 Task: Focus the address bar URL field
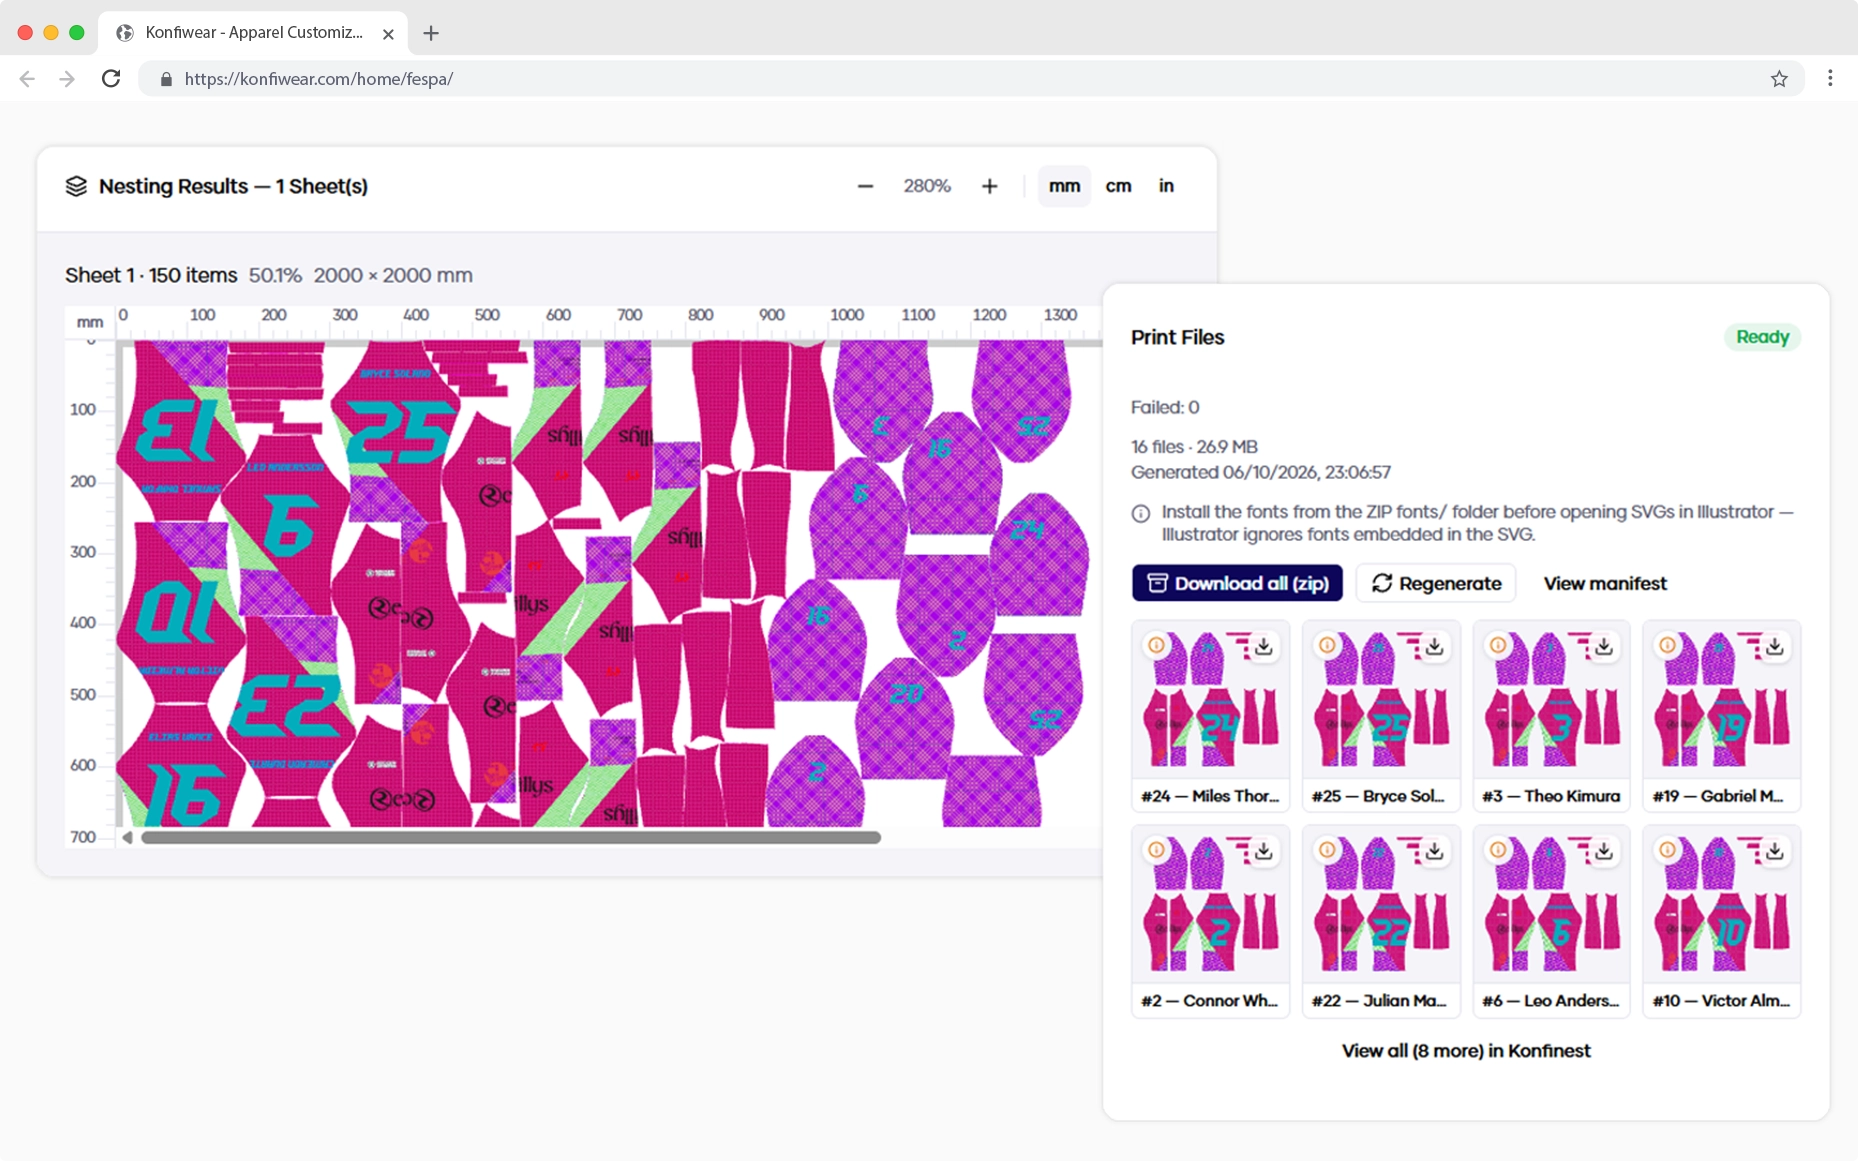click(970, 78)
